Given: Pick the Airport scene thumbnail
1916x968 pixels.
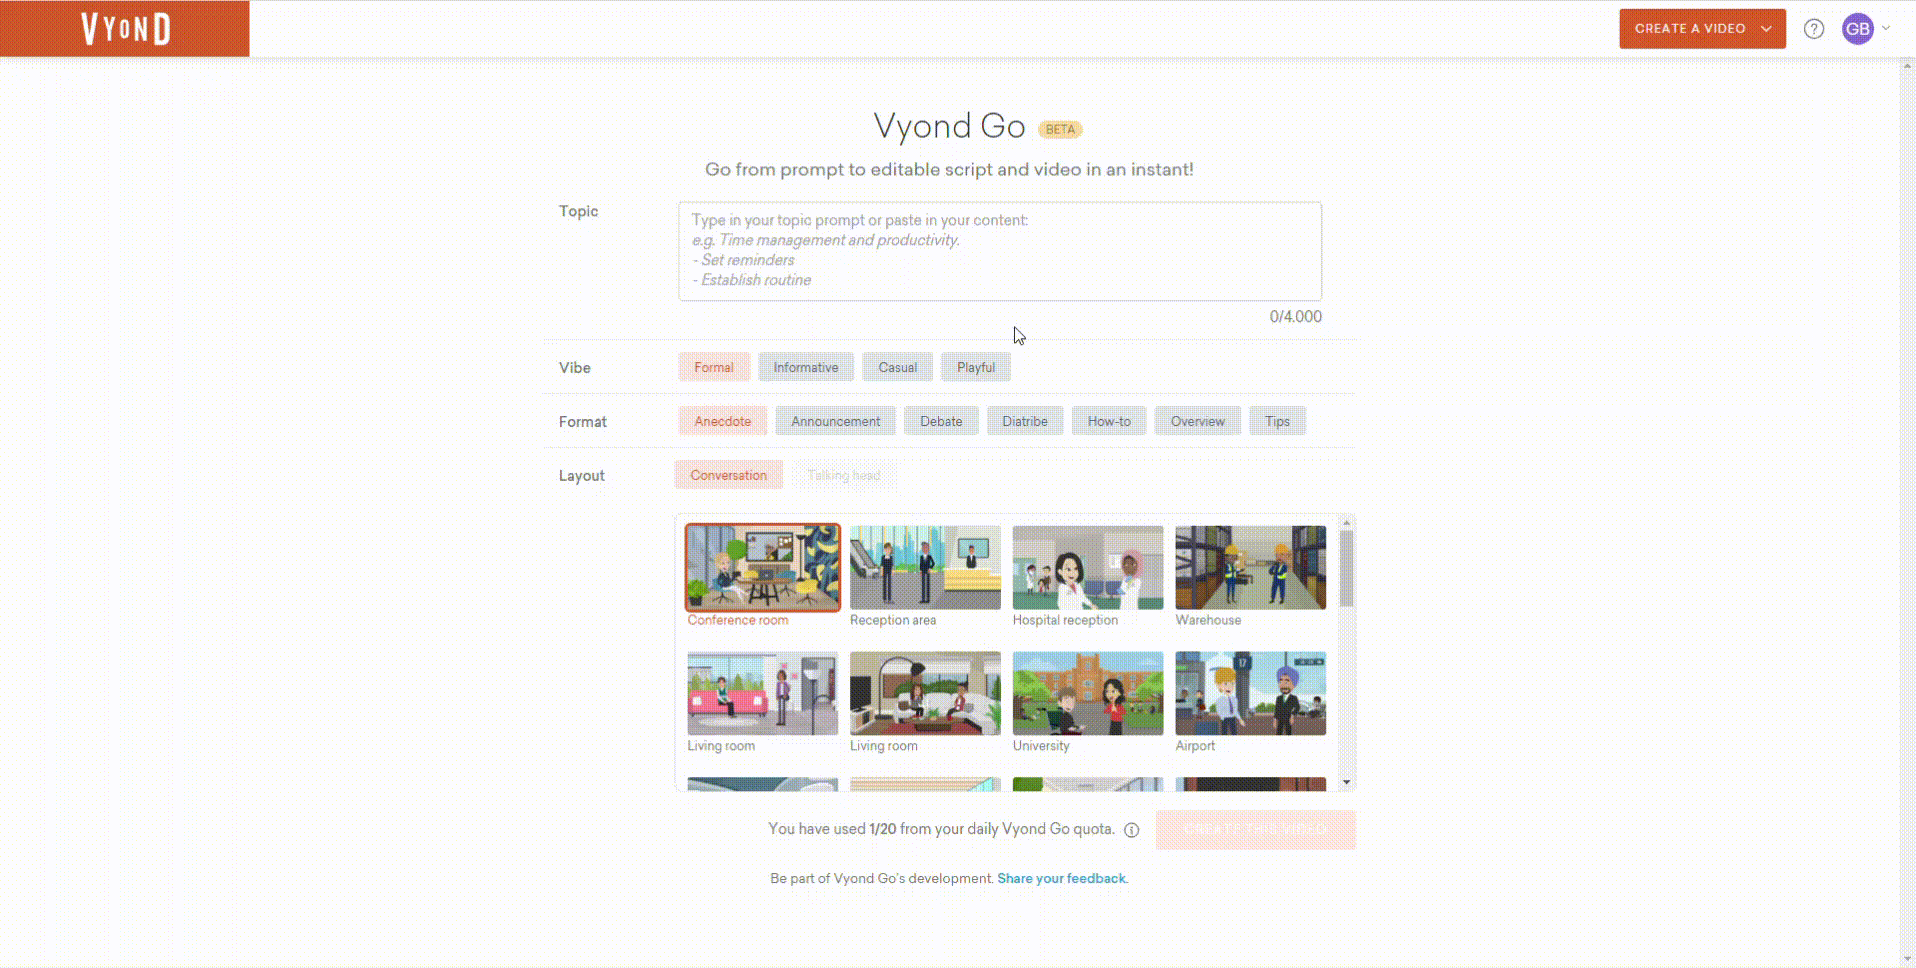Looking at the screenshot, I should (1251, 693).
